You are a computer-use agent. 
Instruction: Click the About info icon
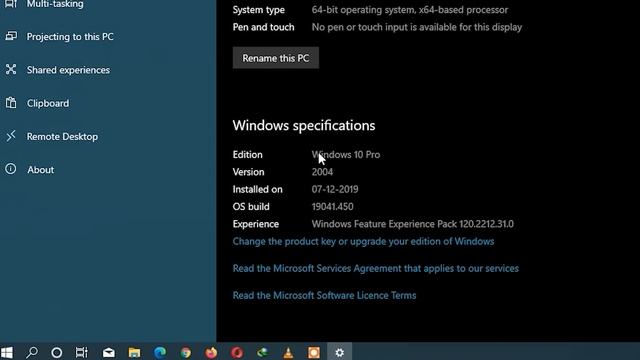[x=11, y=169]
